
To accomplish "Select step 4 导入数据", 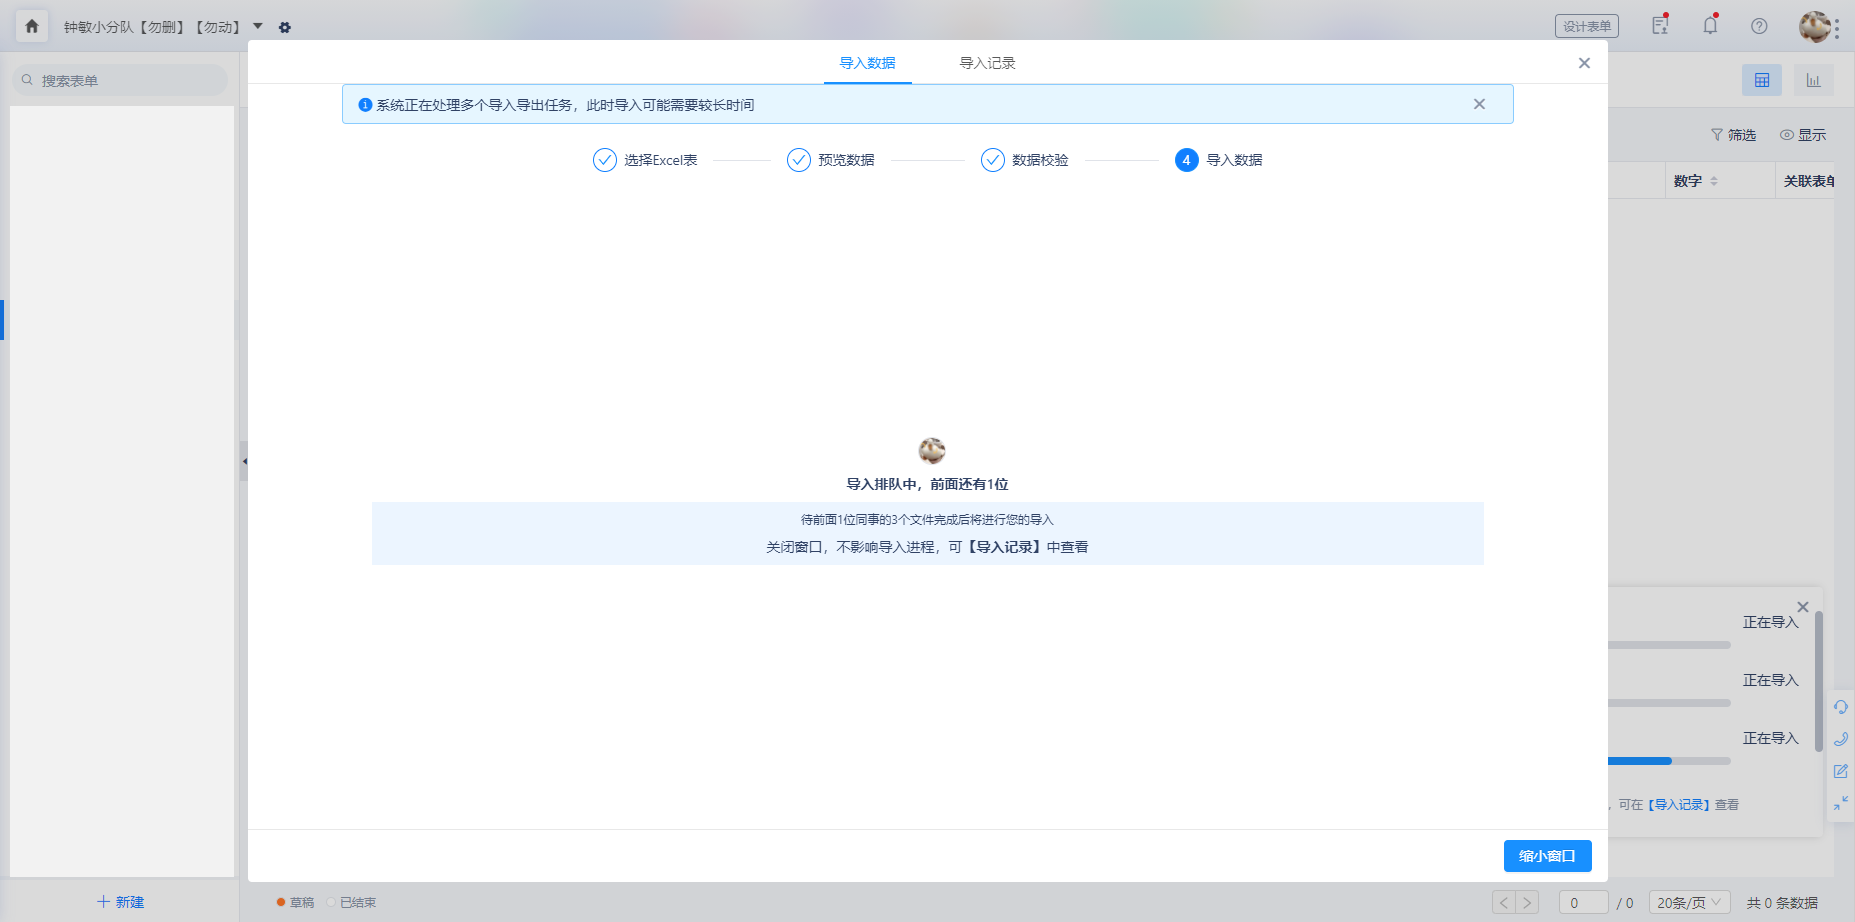I will [x=1219, y=160].
